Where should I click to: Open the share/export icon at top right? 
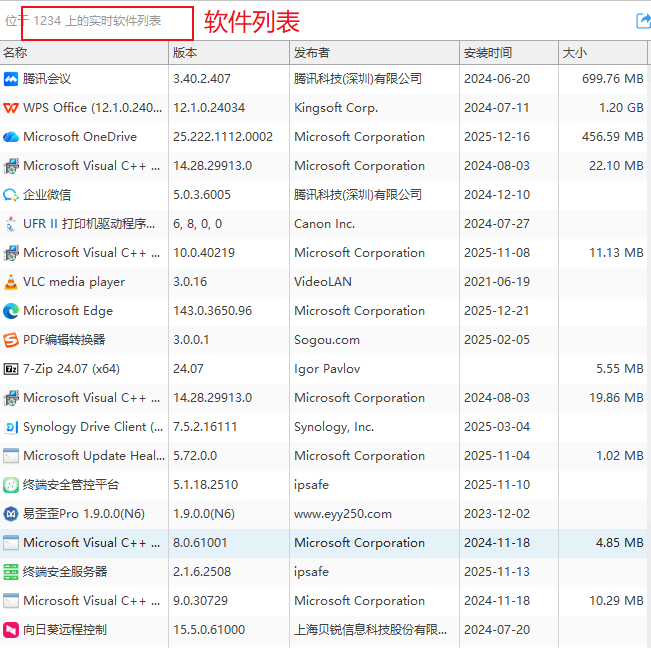[x=642, y=21]
